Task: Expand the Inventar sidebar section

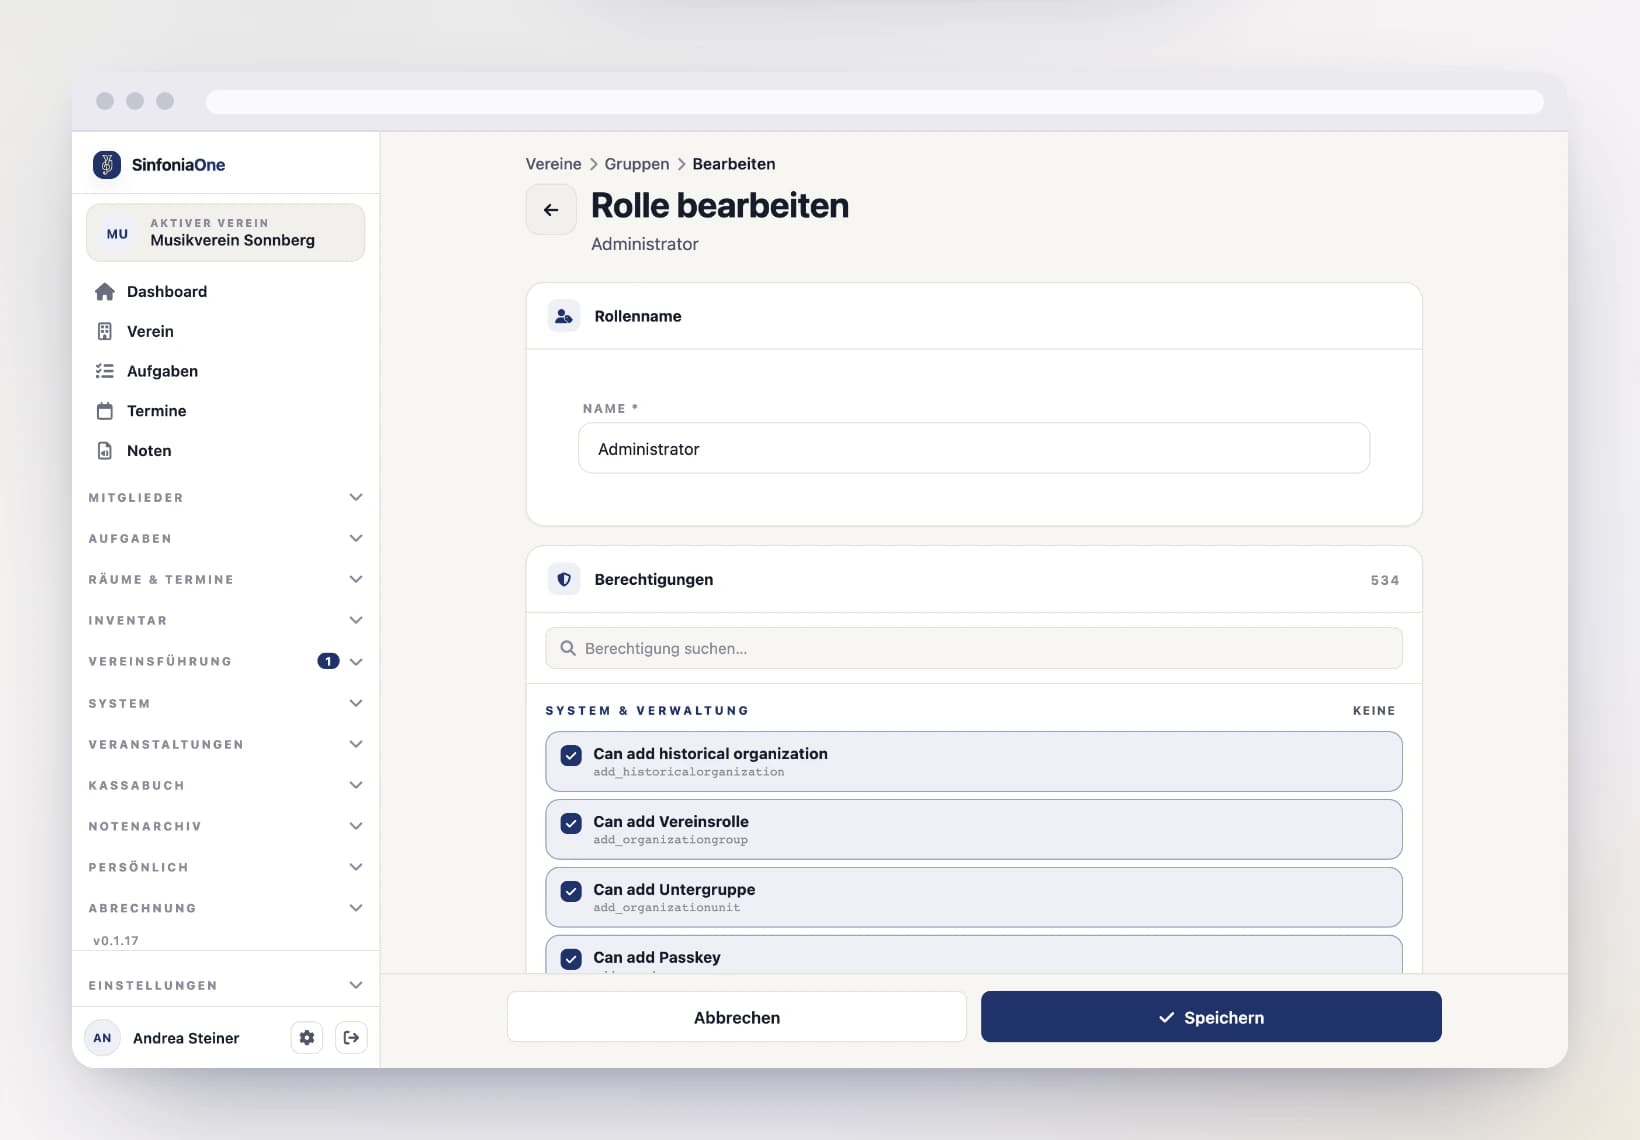Action: (226, 620)
